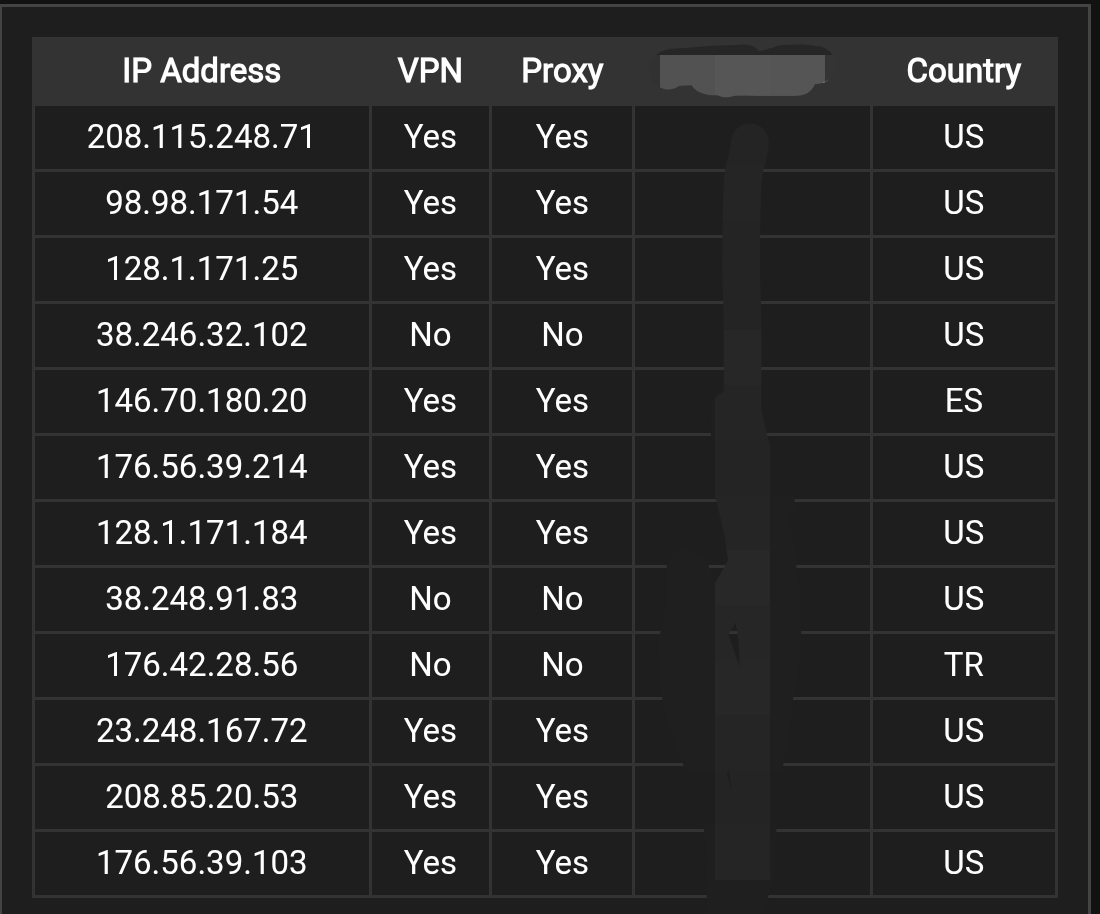Click VPN value for 38.246.32.102
This screenshot has height=914, width=1100.
[x=430, y=335]
